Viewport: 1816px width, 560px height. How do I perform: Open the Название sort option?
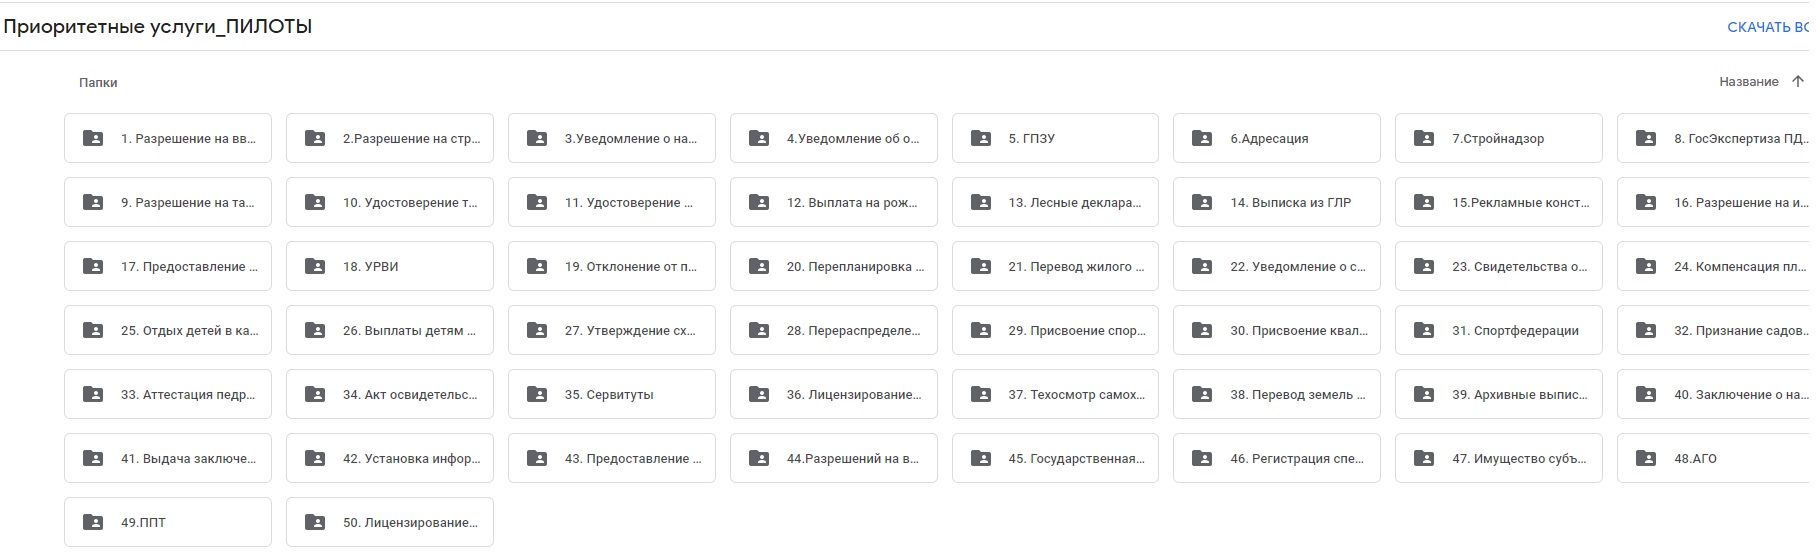pyautogui.click(x=1748, y=82)
